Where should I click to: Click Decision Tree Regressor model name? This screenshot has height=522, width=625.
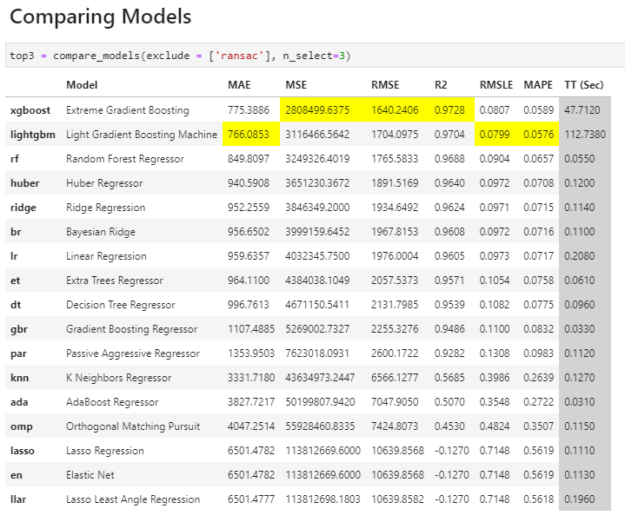120,305
